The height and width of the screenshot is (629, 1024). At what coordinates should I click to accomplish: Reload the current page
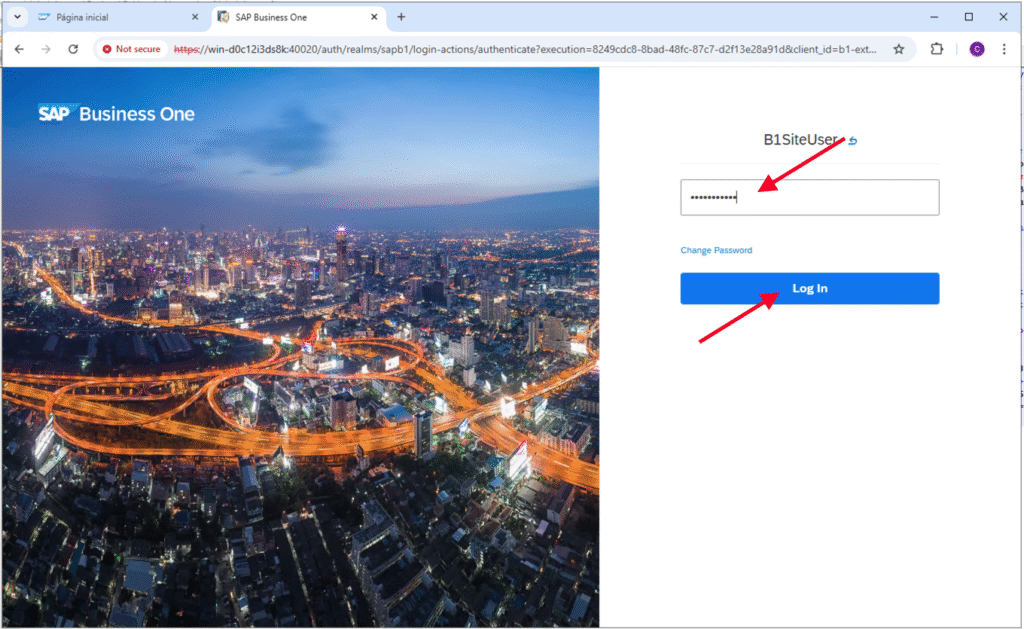pyautogui.click(x=73, y=49)
